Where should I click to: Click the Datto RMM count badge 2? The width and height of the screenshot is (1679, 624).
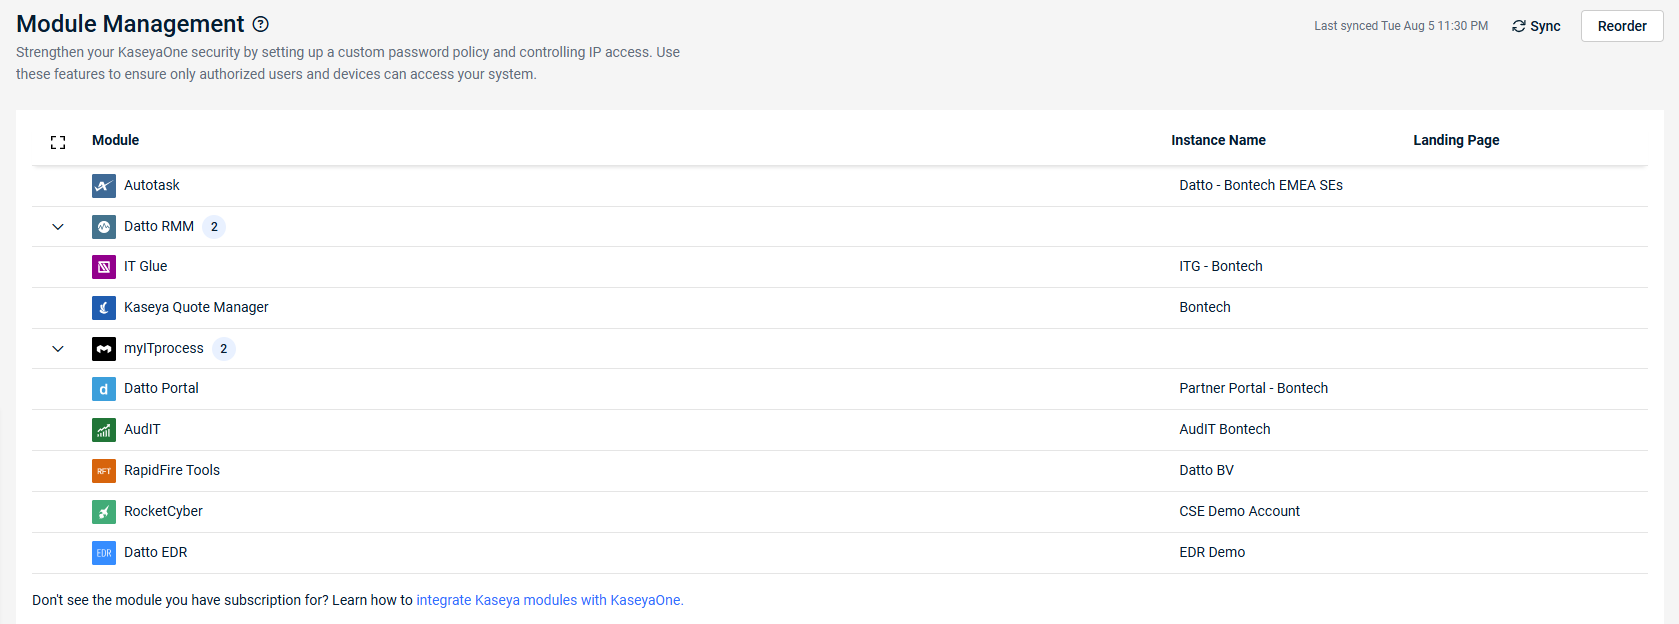point(214,227)
